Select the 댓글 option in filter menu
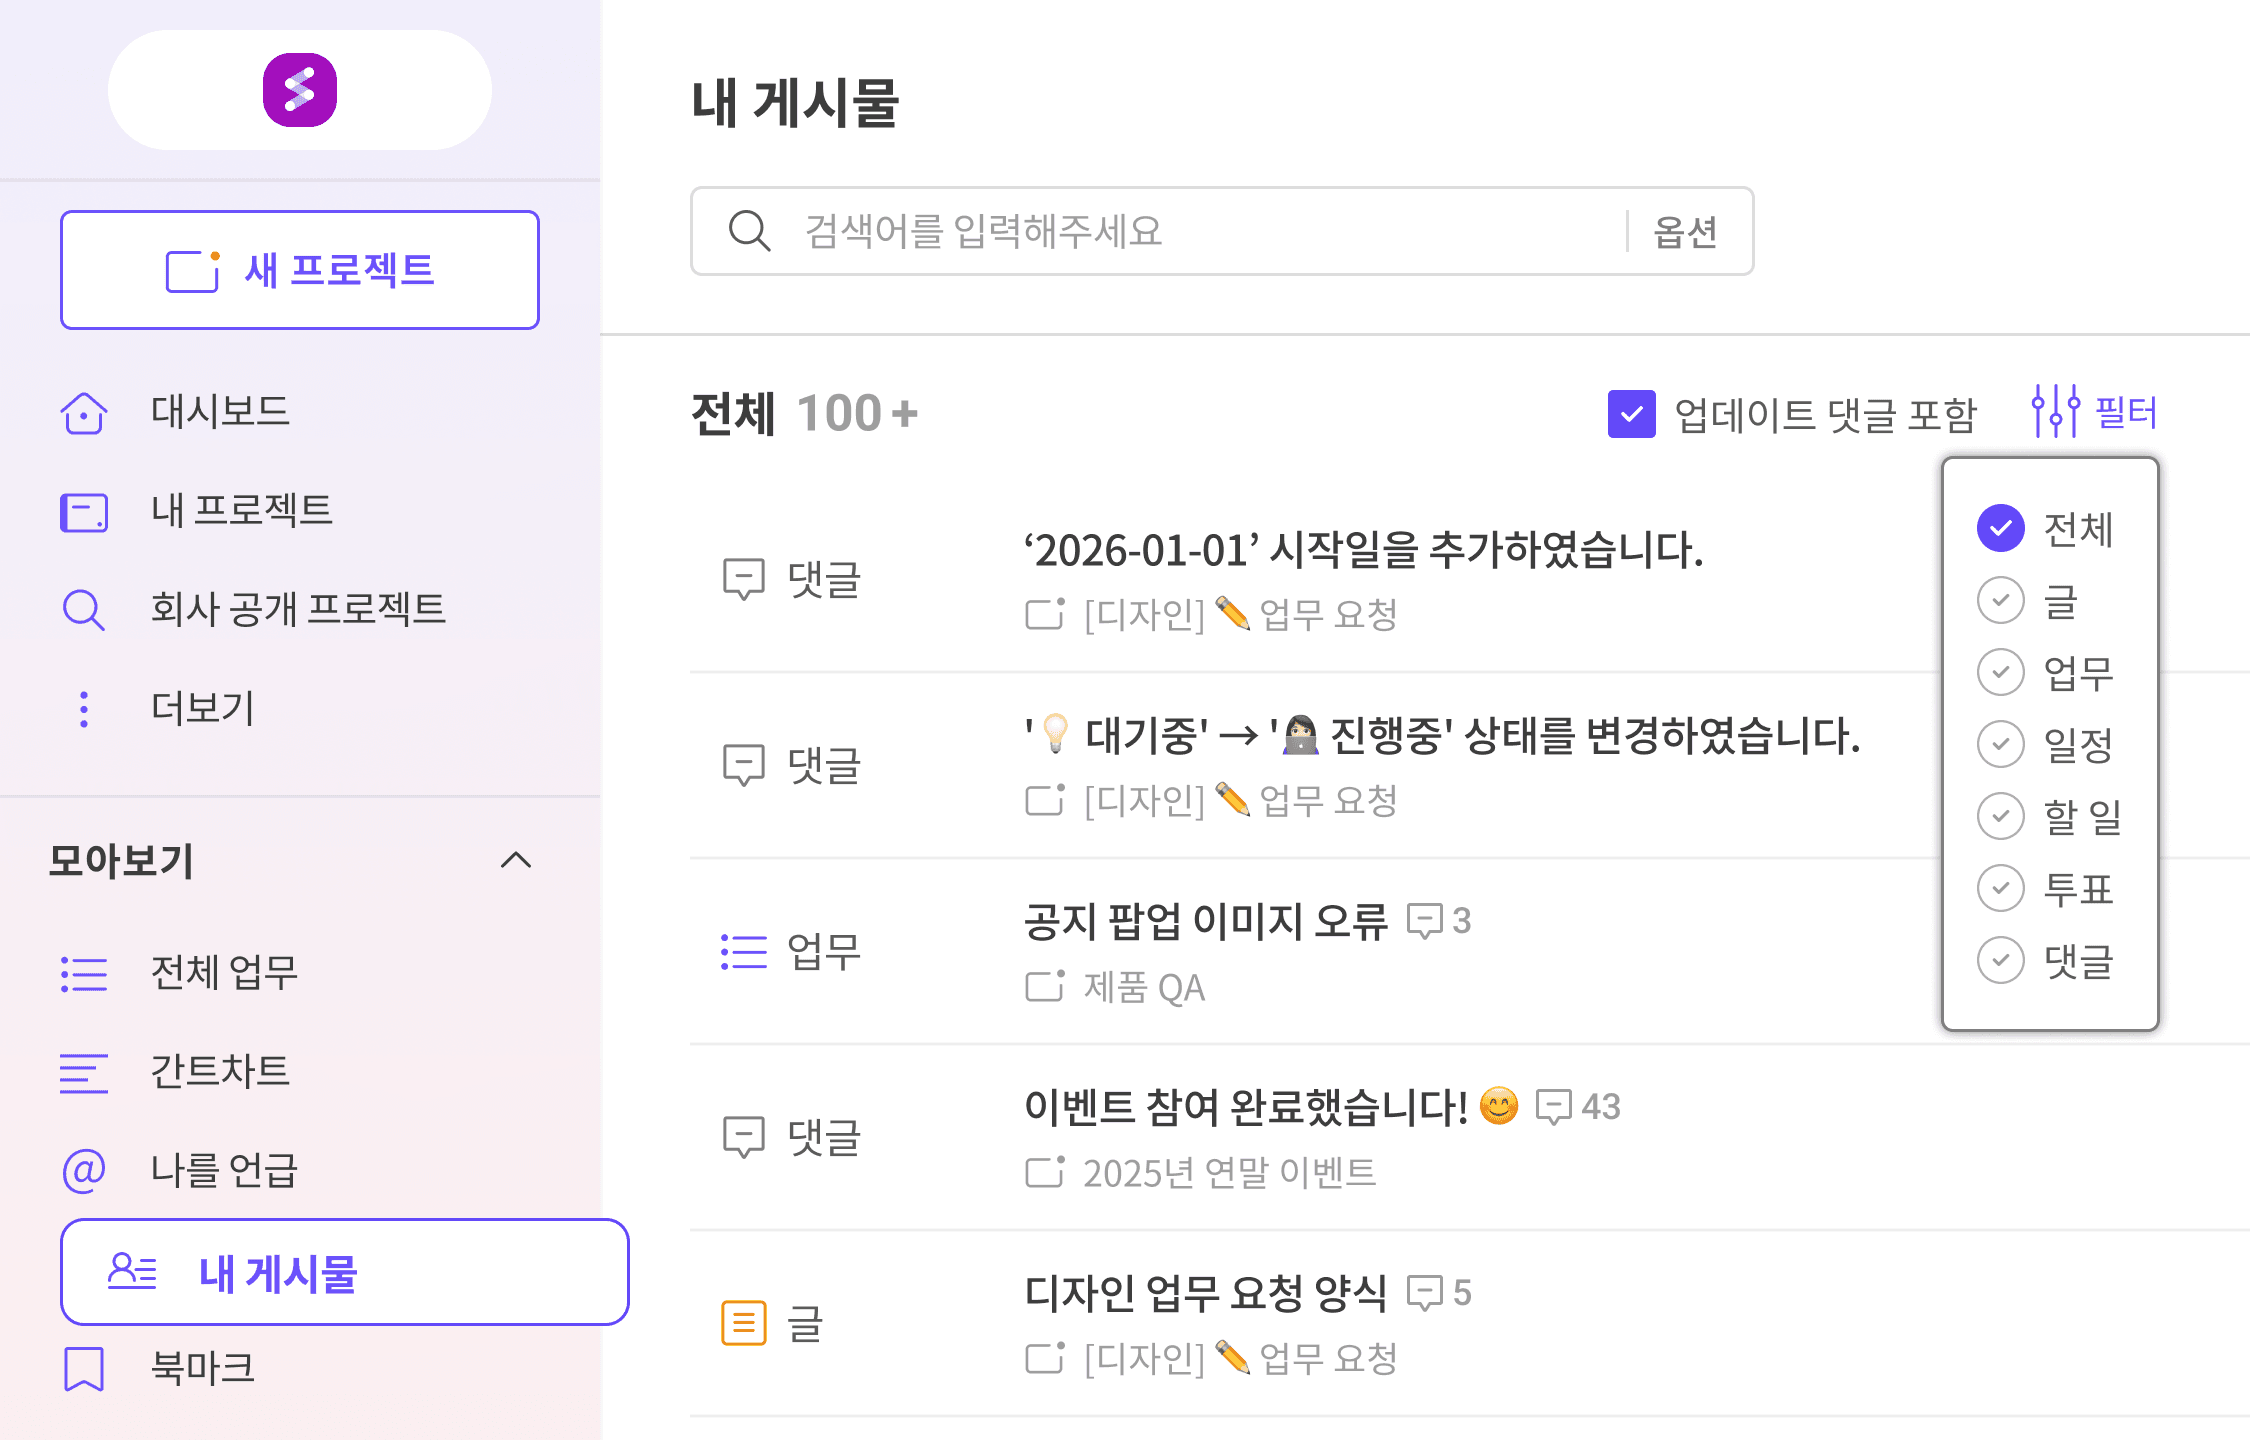The image size is (2250, 1440). pos(2001,961)
